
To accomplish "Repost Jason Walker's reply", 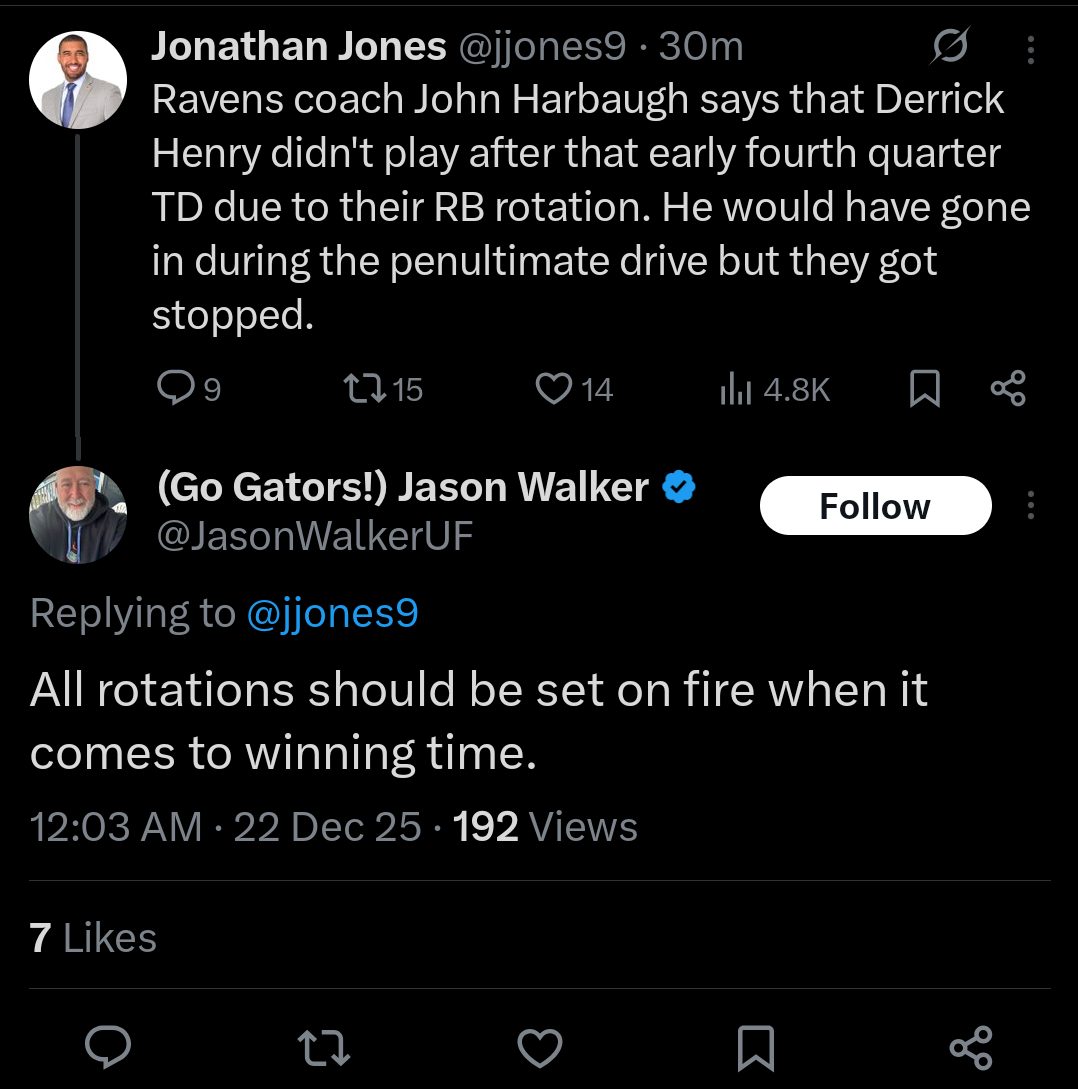I will point(325,1046).
